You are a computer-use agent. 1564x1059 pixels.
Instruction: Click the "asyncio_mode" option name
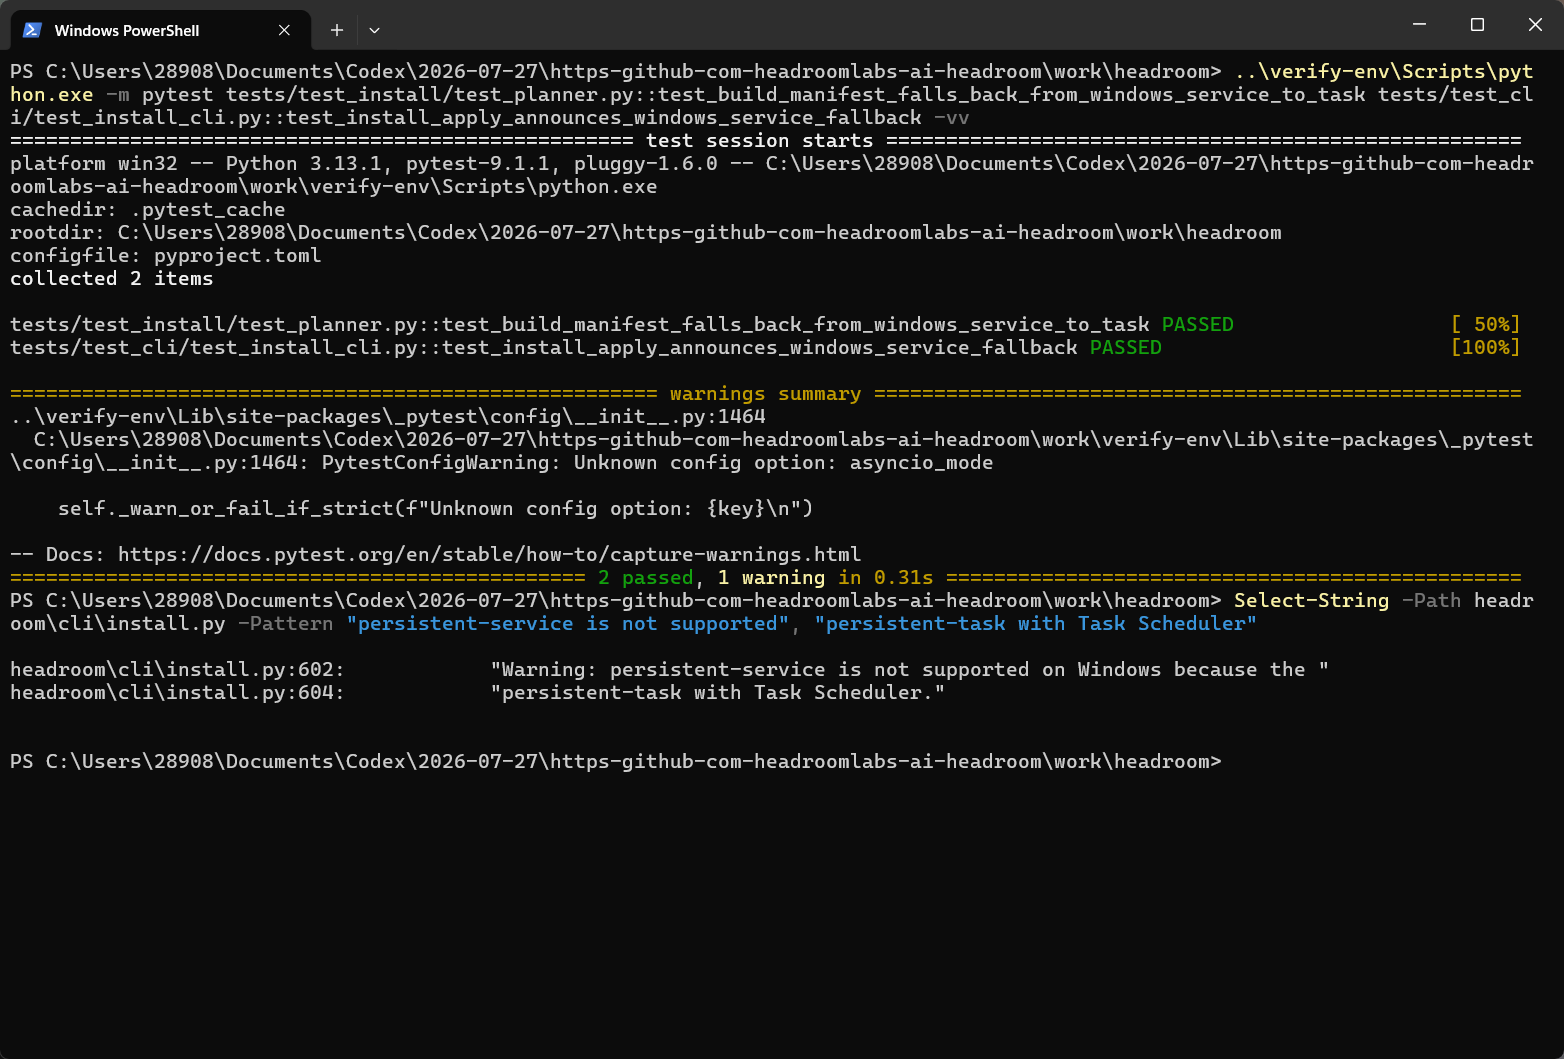(x=921, y=462)
